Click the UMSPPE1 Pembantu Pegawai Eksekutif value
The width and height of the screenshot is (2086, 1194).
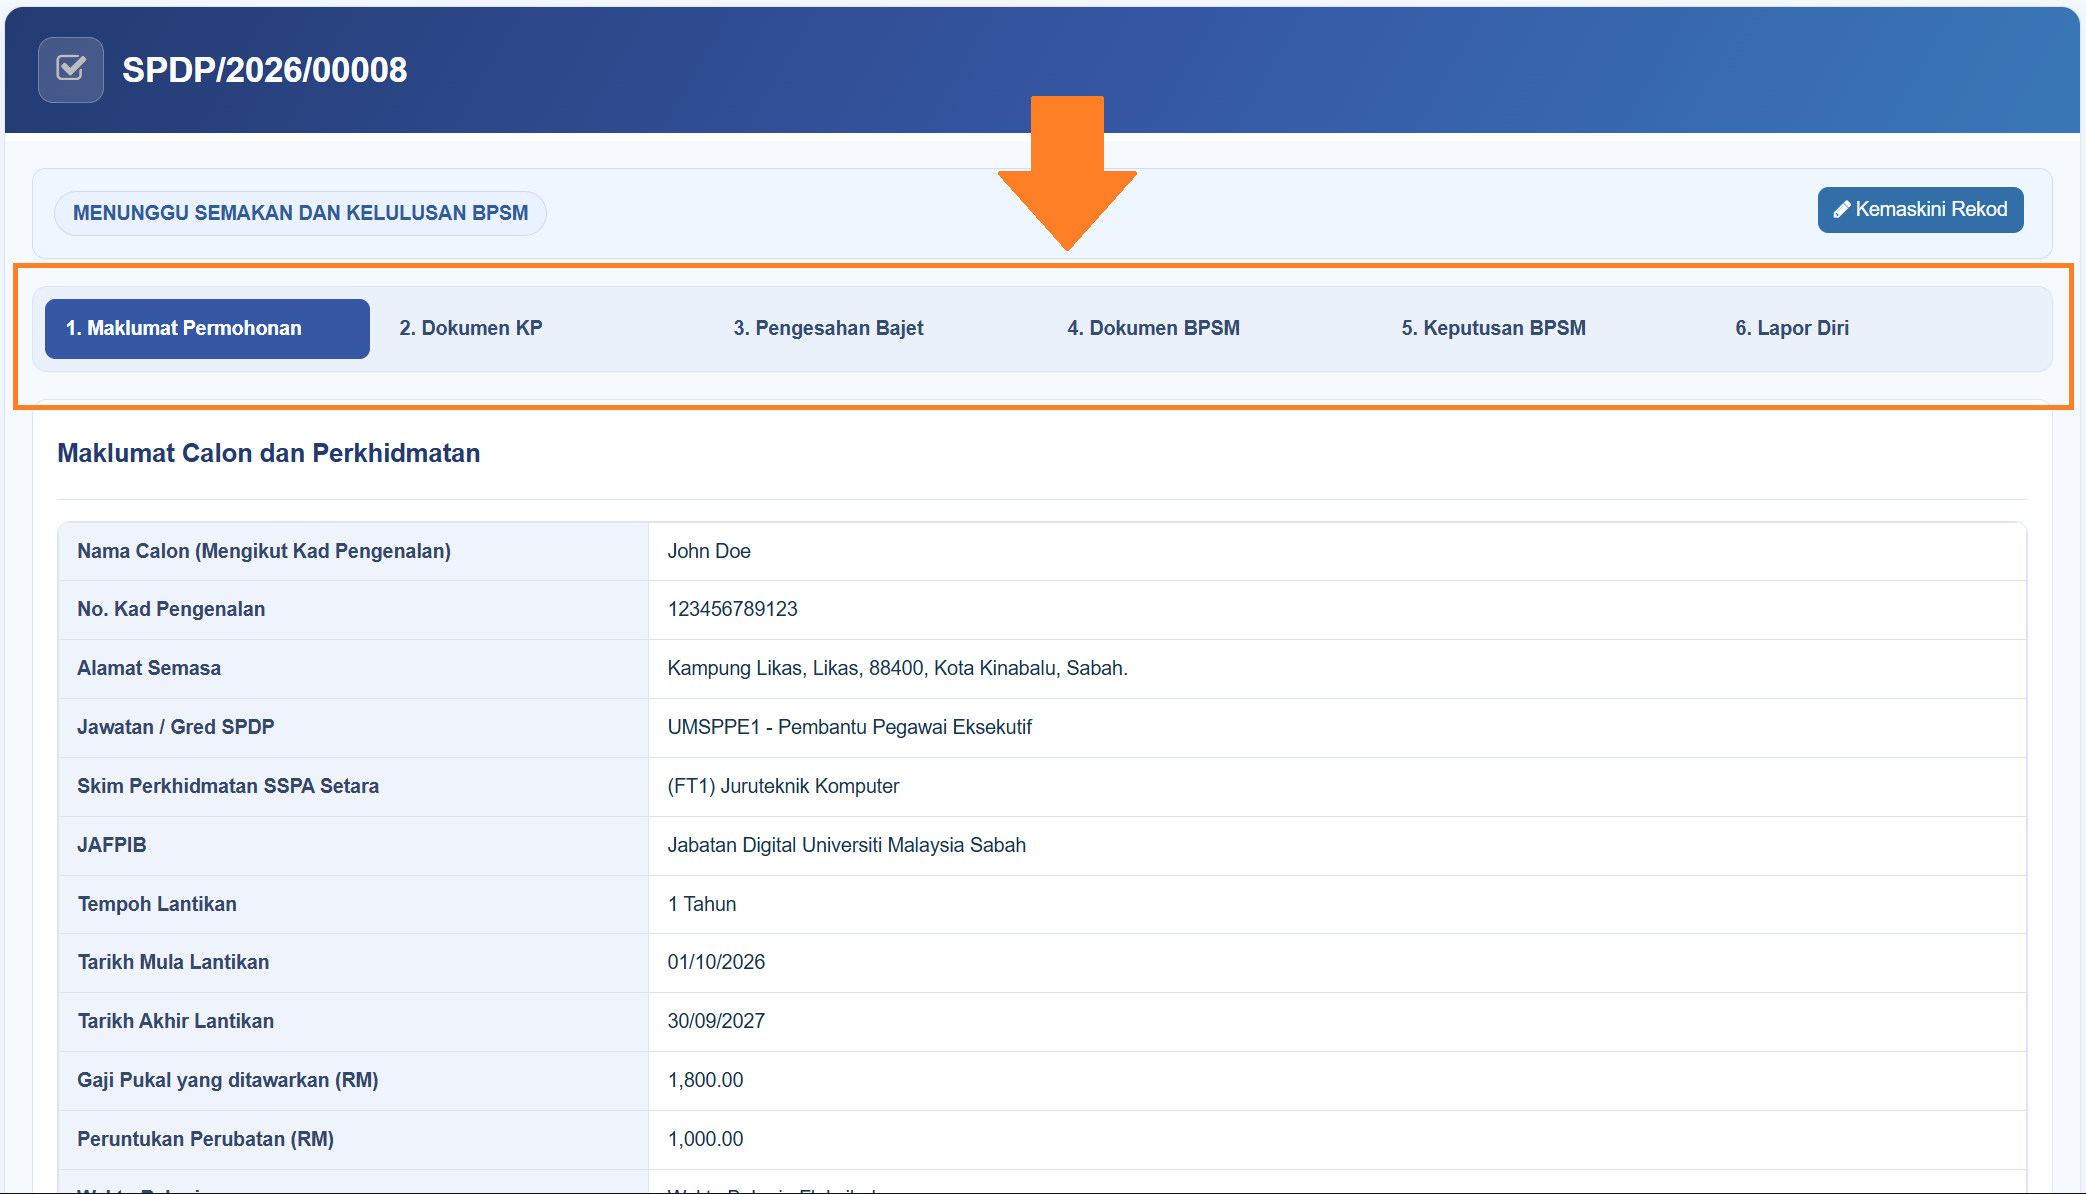click(849, 727)
